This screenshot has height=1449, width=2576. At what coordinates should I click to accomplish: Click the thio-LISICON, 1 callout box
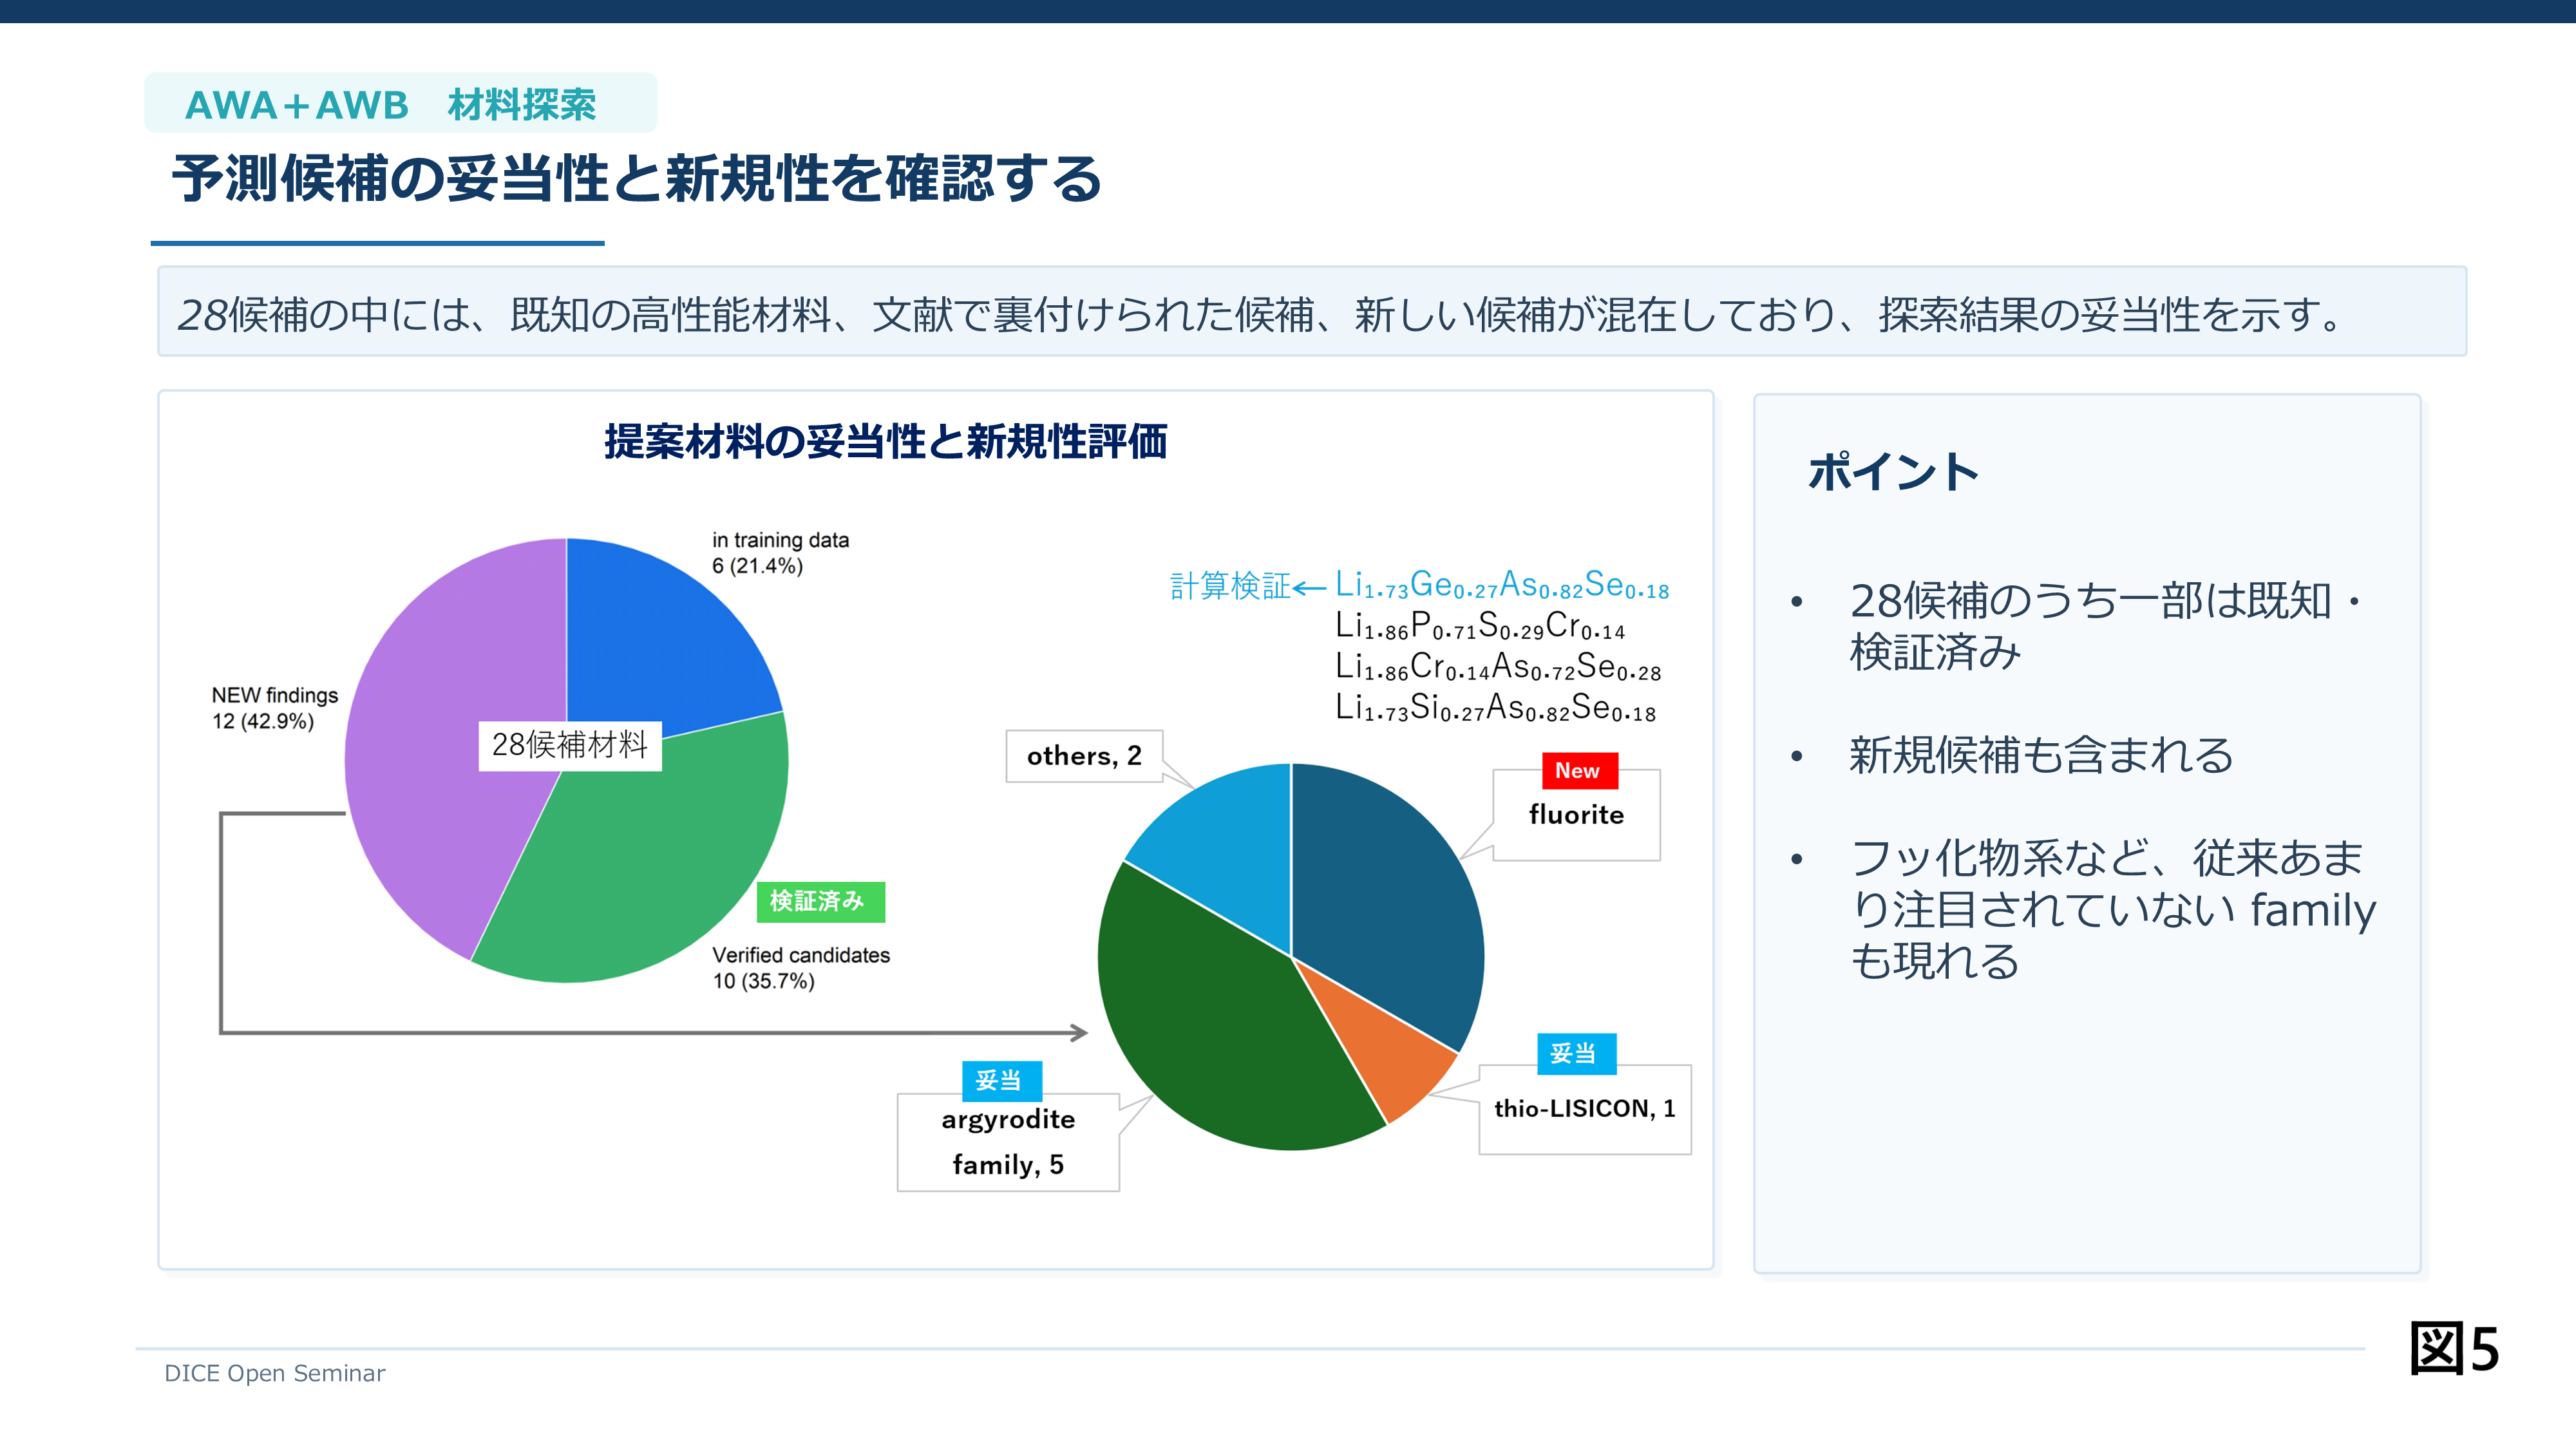click(x=1585, y=1109)
